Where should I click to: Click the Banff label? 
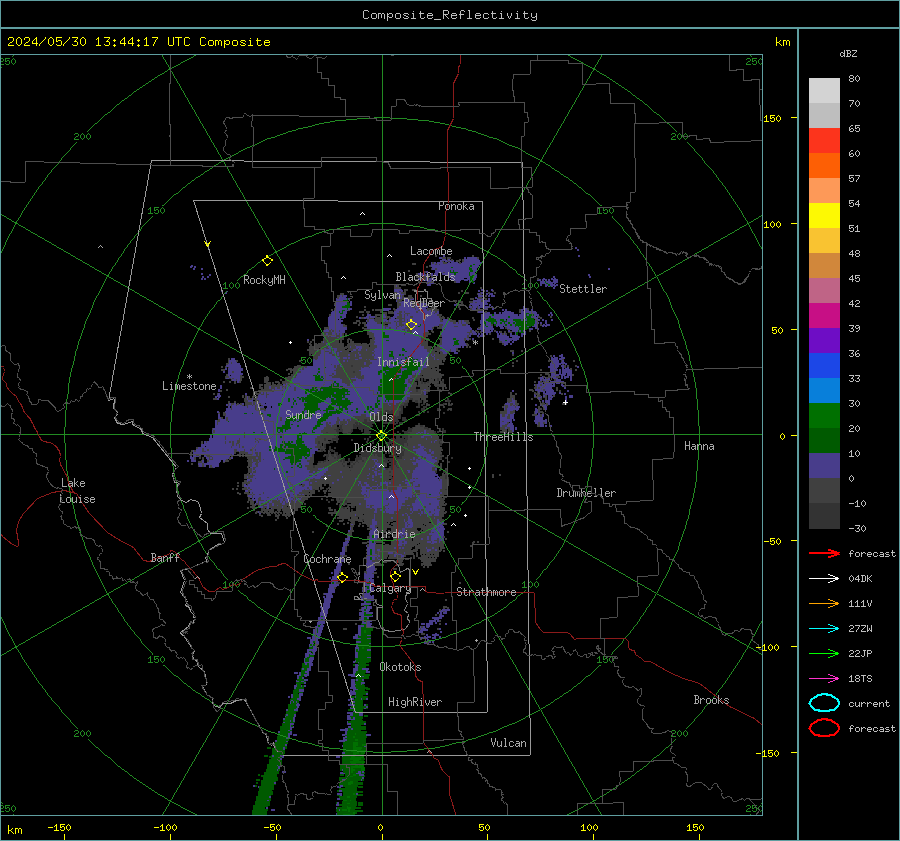(165, 558)
